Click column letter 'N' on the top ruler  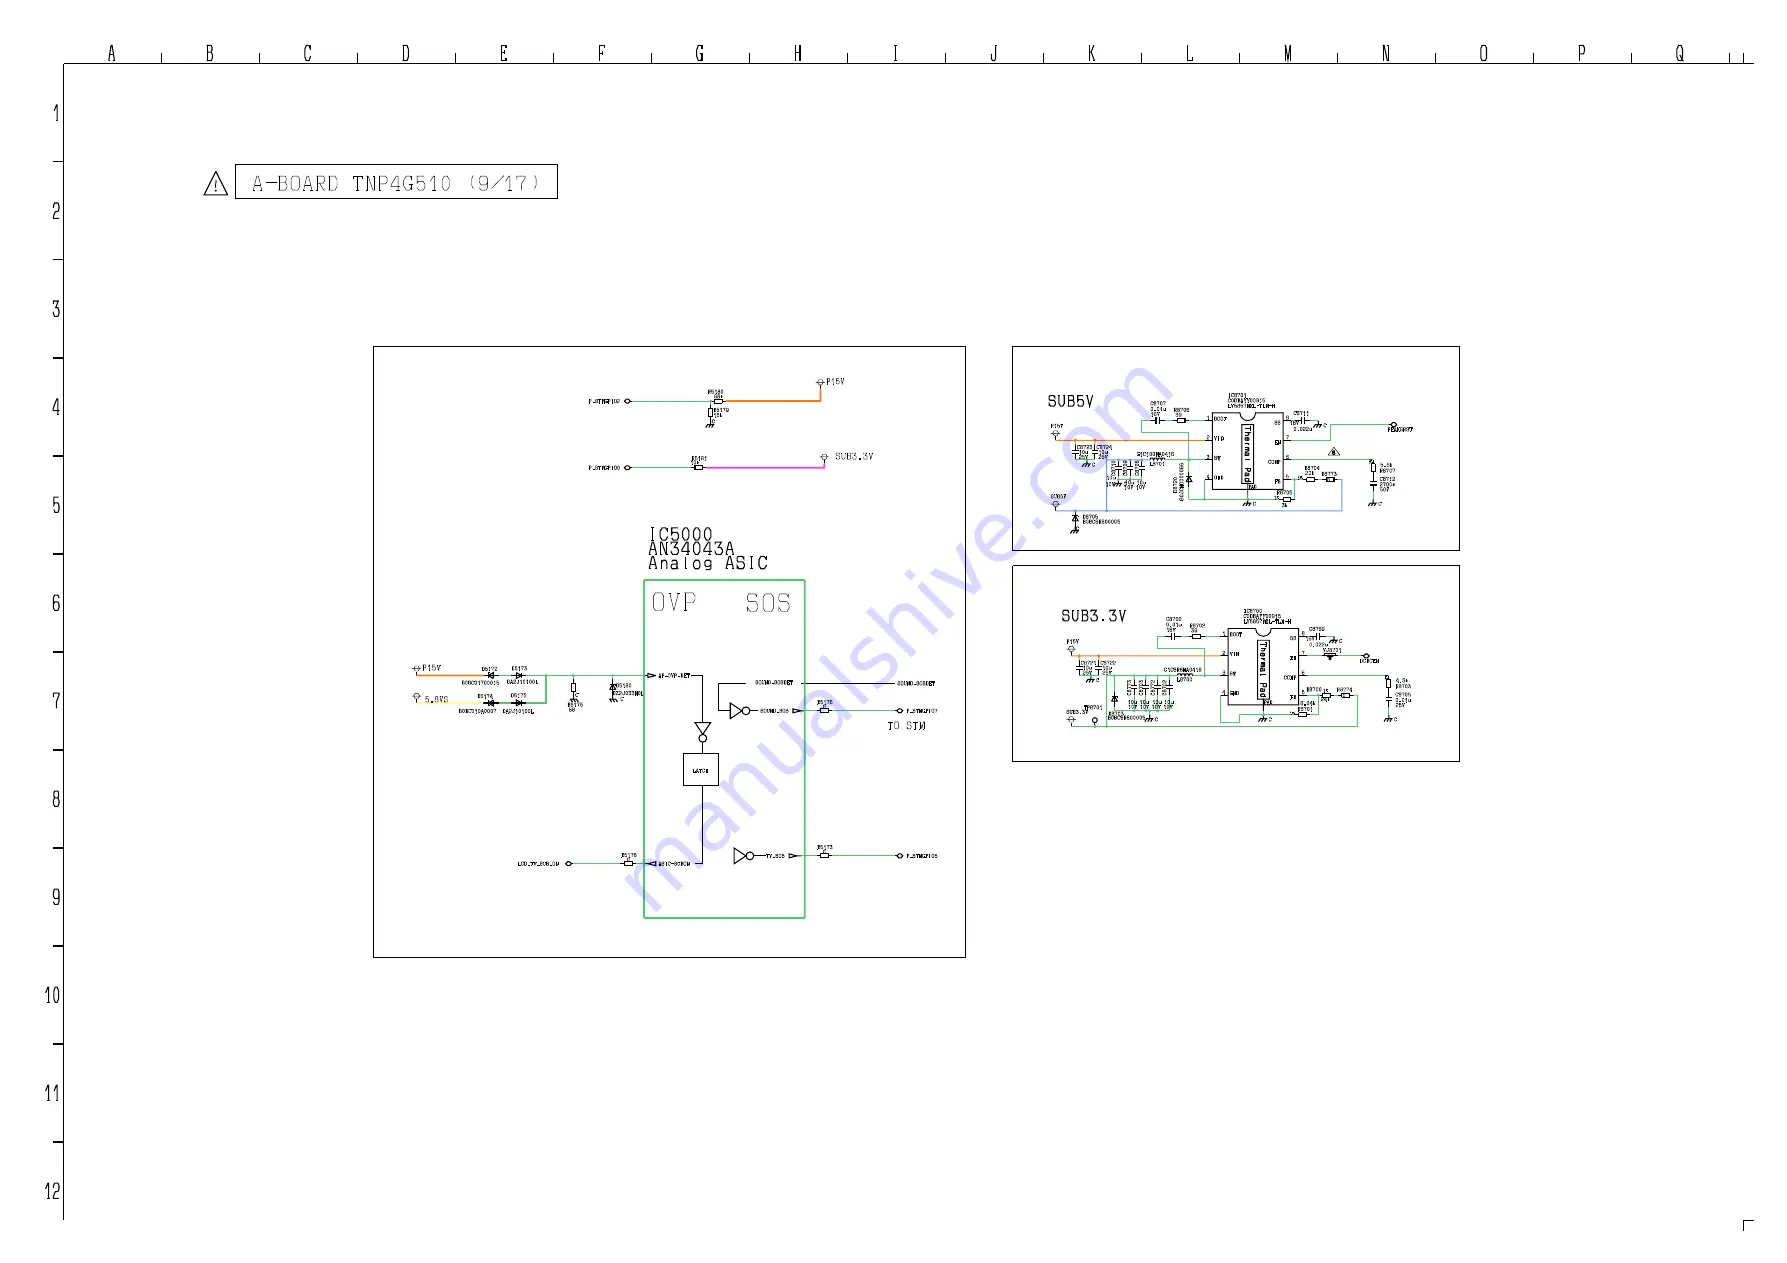click(x=1386, y=53)
